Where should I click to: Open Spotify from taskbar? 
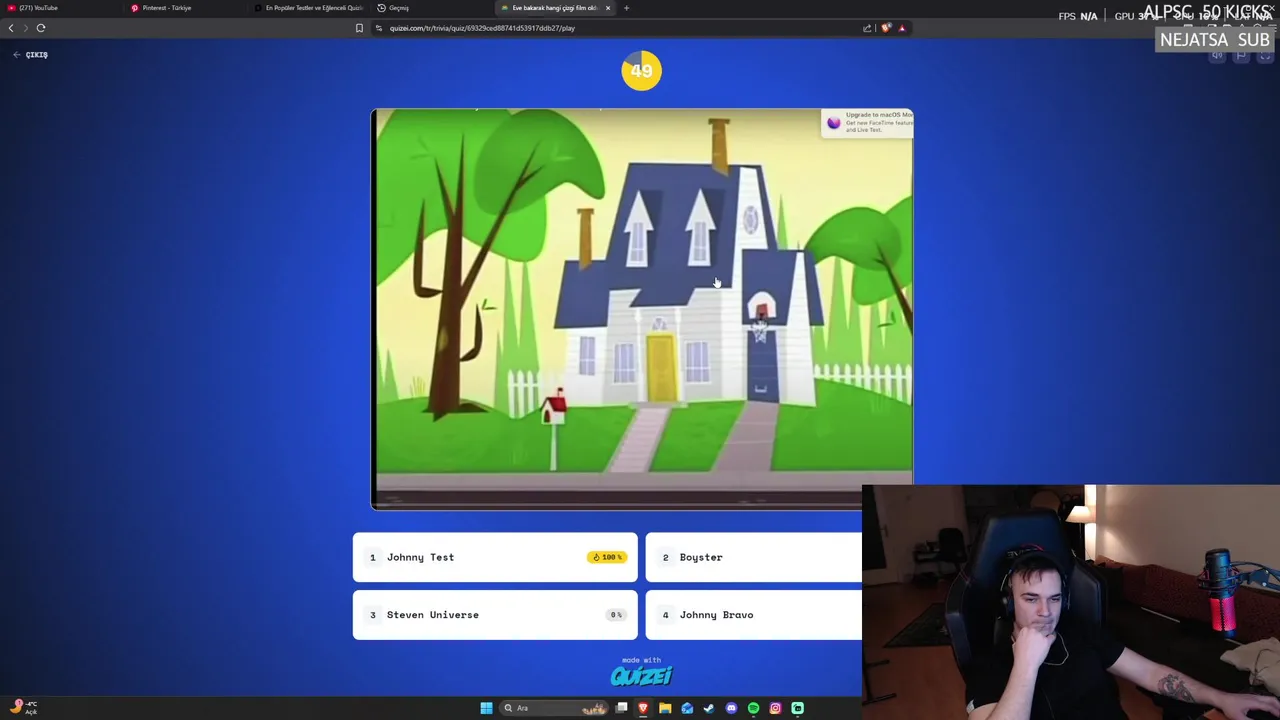click(753, 708)
